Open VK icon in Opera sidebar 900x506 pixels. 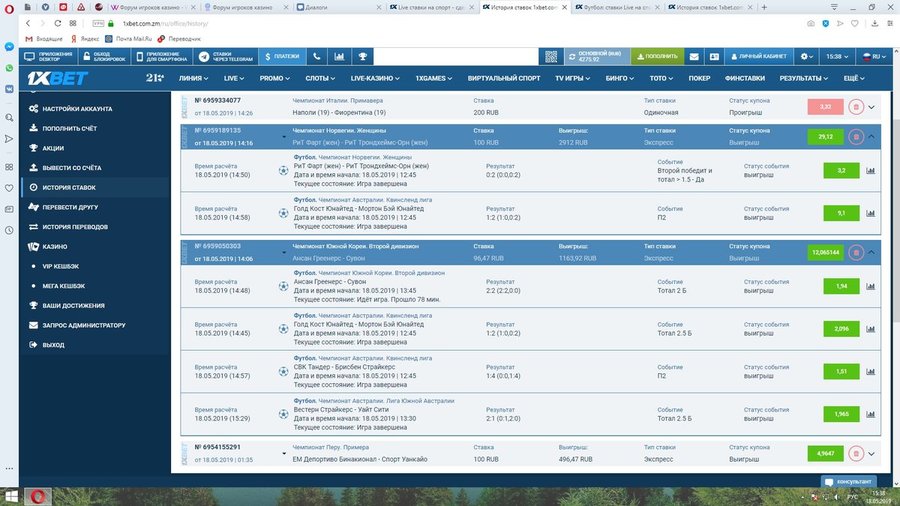tap(8, 89)
